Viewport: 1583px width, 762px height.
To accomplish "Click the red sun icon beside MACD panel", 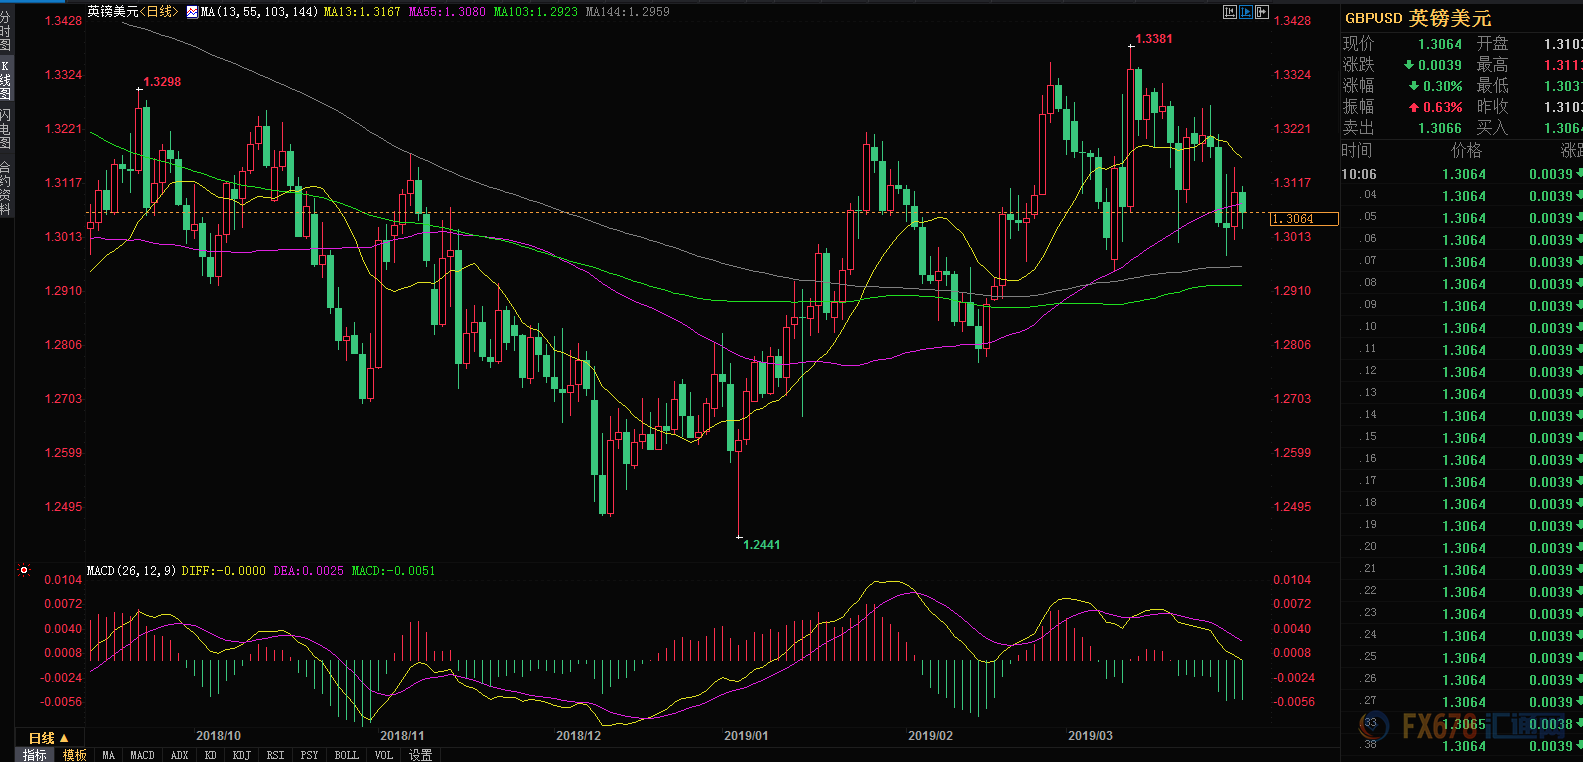I will coord(24,570).
